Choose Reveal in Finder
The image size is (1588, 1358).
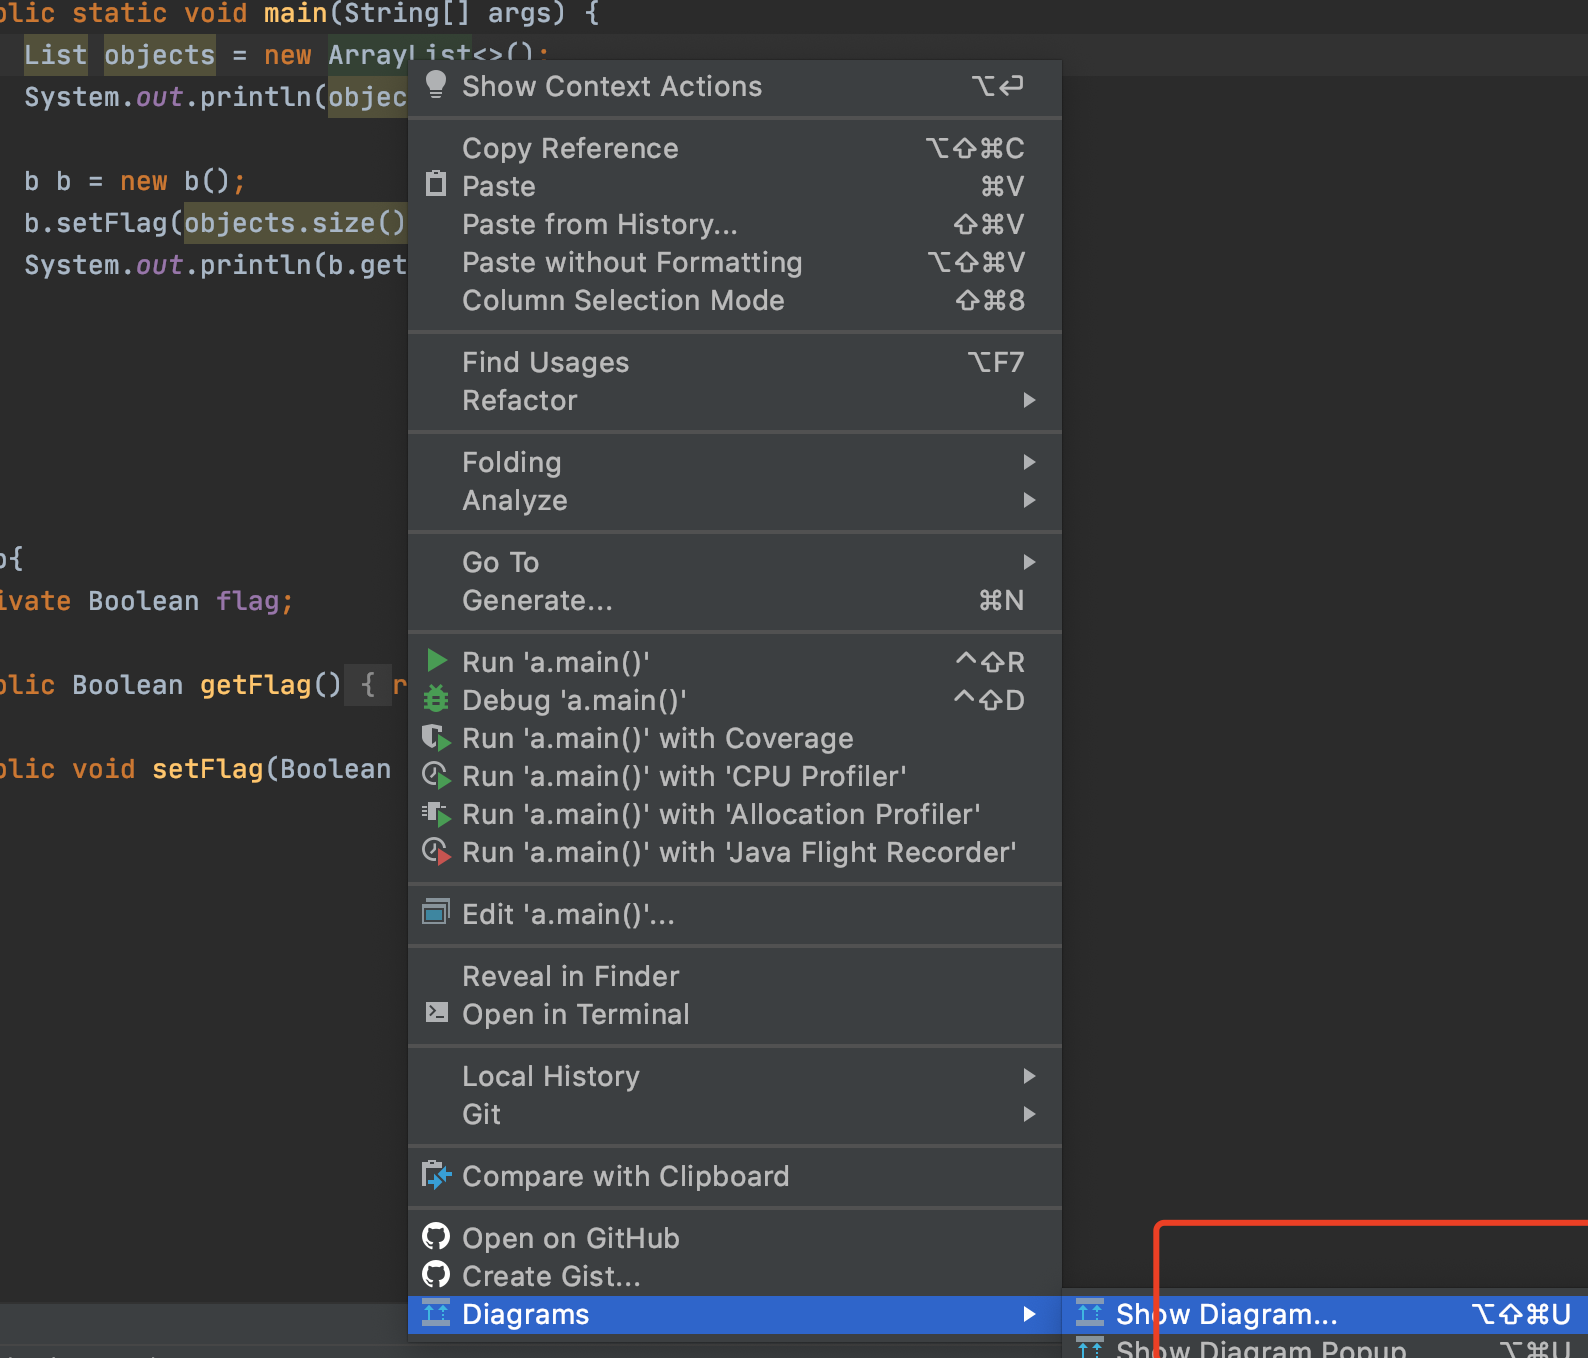point(735,976)
